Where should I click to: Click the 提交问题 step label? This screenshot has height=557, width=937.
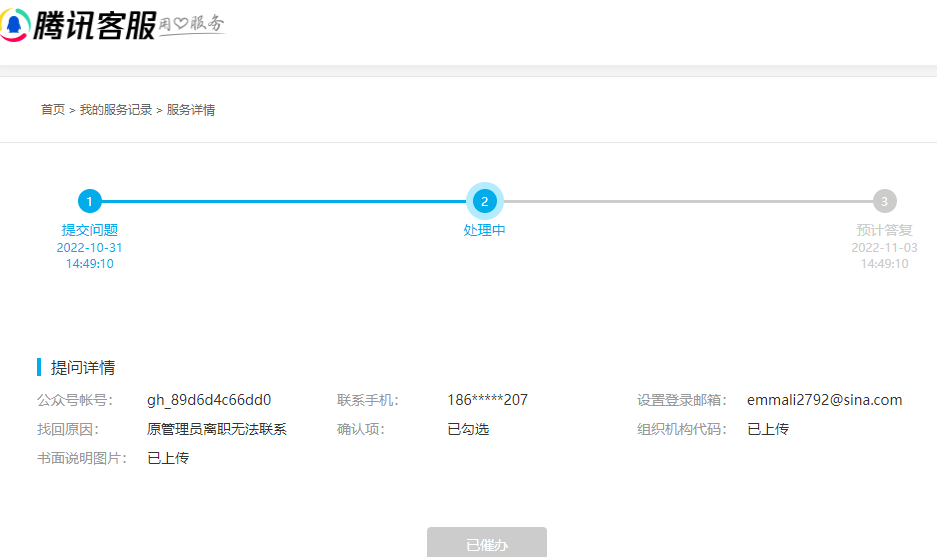(x=90, y=230)
